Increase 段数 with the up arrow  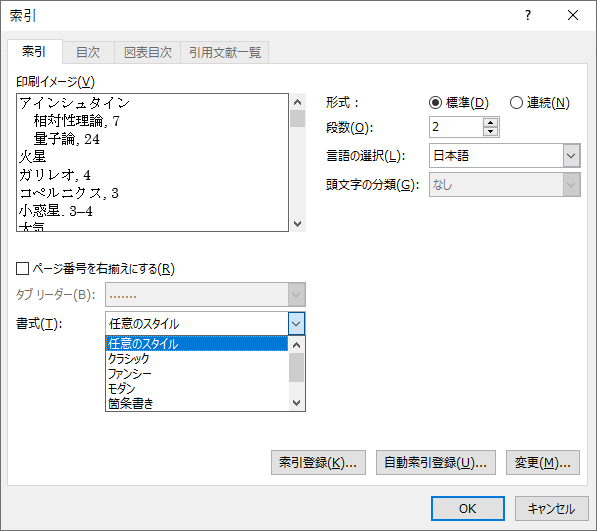coord(490,123)
